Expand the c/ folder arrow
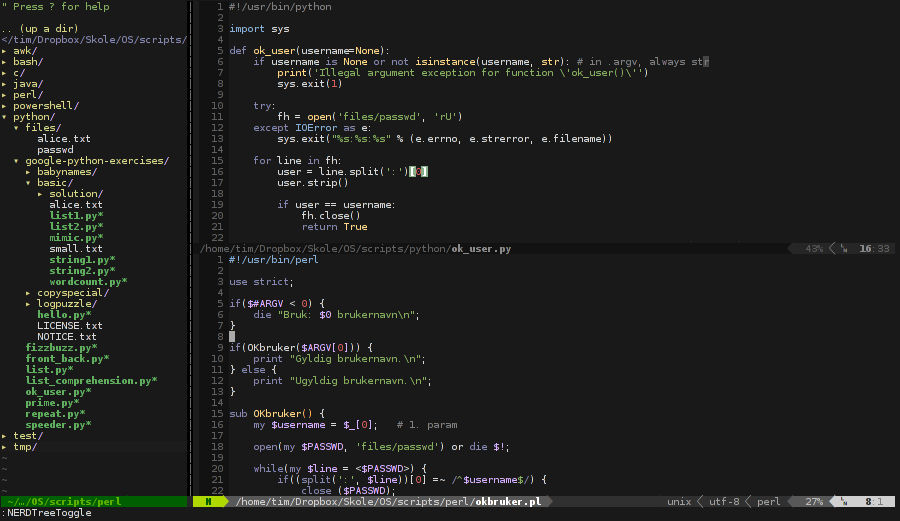Viewport: 900px width, 521px height. click(x=4, y=73)
